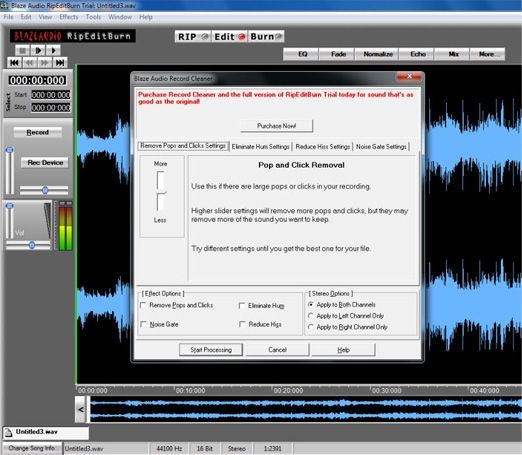Click the Stereo status entry
This screenshot has width=522, height=455.
237,449
